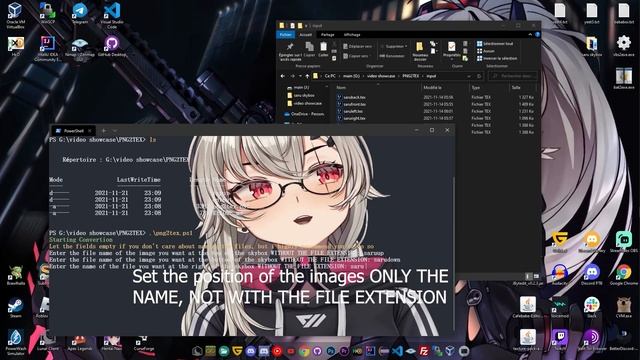Screen dimensions: 640x360
Task: Open the Explorer help question mark button
Action: click(537, 35)
